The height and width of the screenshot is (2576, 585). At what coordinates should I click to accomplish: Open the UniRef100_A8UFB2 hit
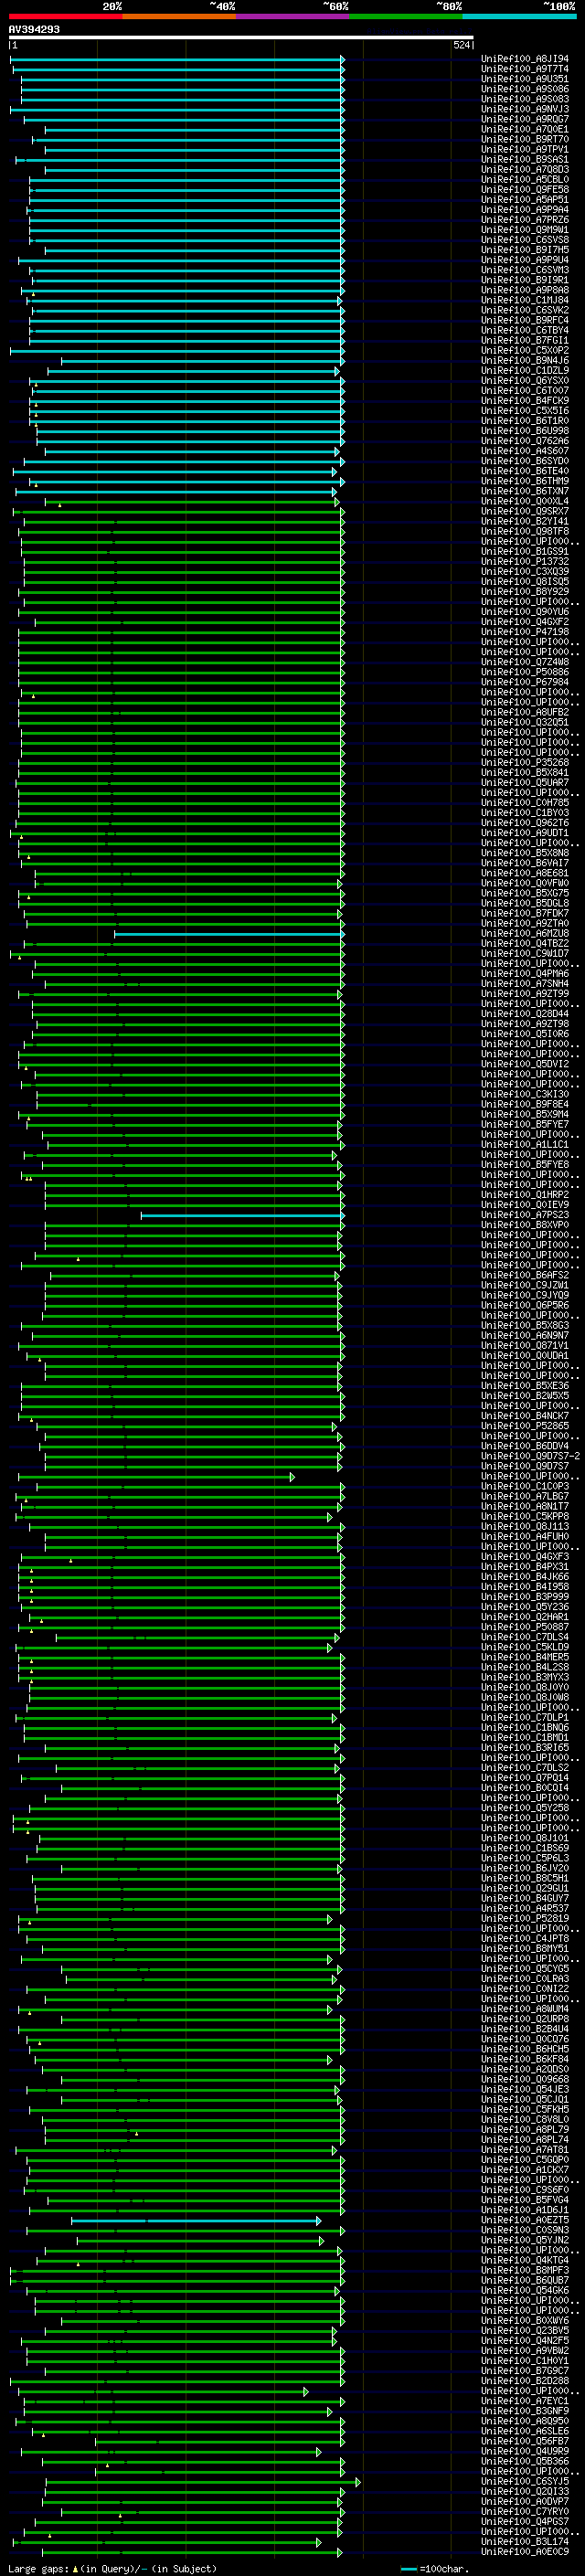pos(525,712)
